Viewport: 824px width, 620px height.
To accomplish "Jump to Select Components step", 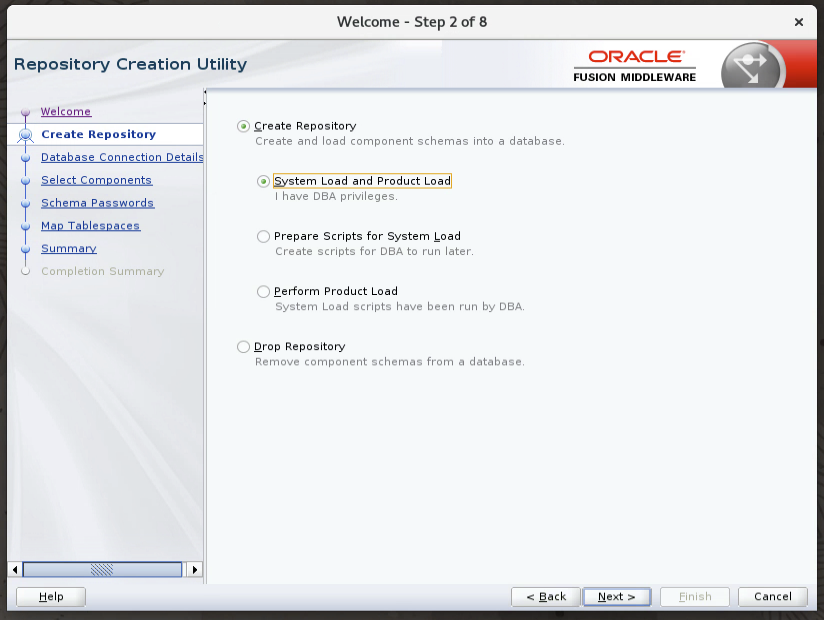I will click(x=97, y=180).
